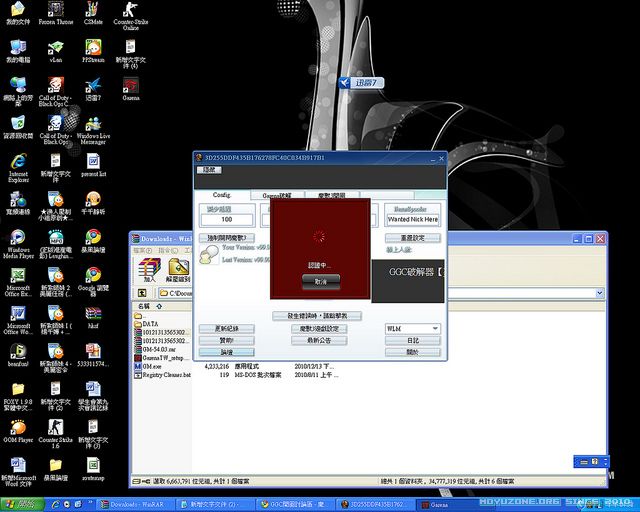This screenshot has height=512, width=640.
Task: Click the WinRAR 解壓縮到 (Extract To) toolbar icon
Action: tap(179, 270)
